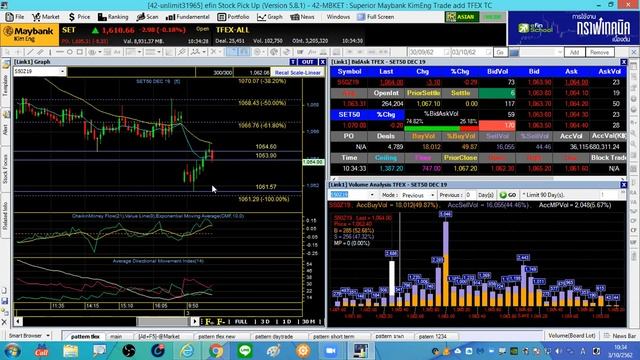This screenshot has width=640, height=360.
Task: Open the News menu
Action: click(x=302, y=17)
